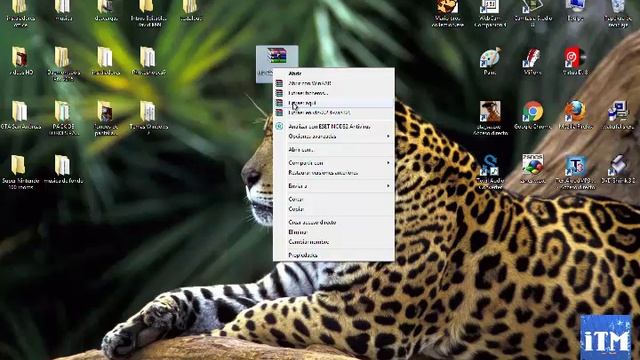Open the 'GTA San Andreas' folder

[x=20, y=111]
